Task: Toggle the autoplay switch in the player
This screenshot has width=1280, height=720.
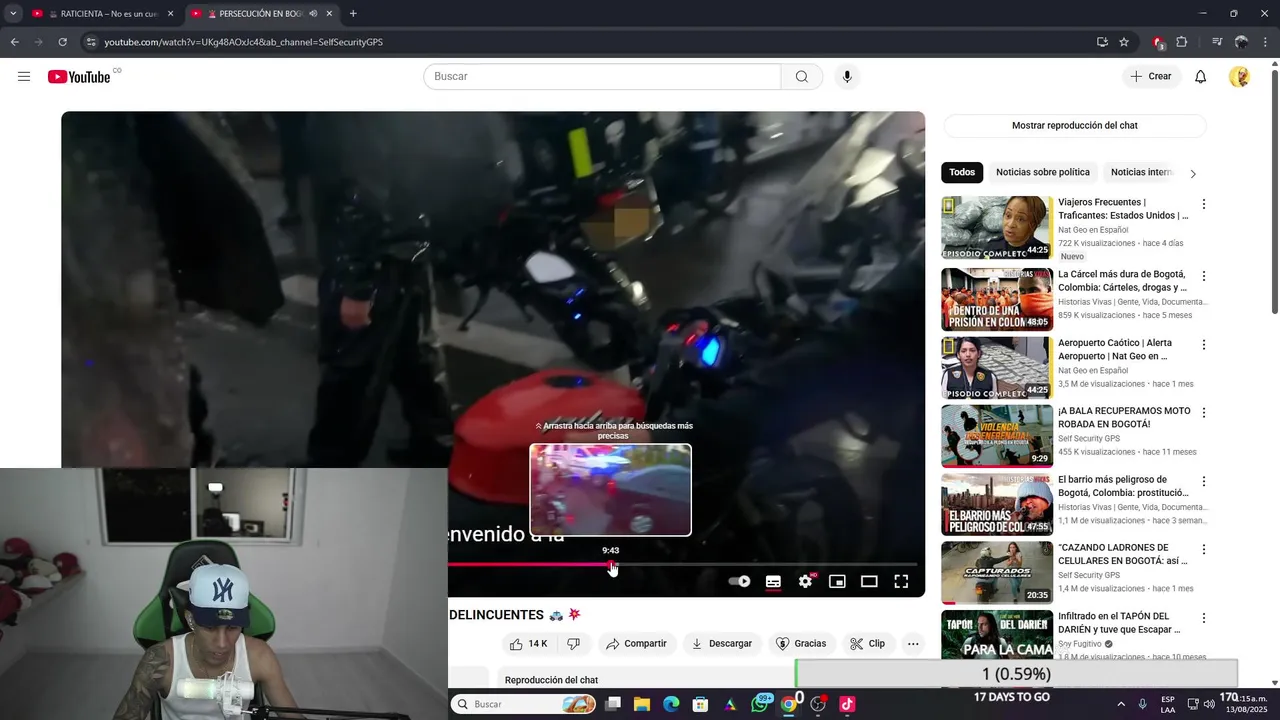Action: pos(739,581)
